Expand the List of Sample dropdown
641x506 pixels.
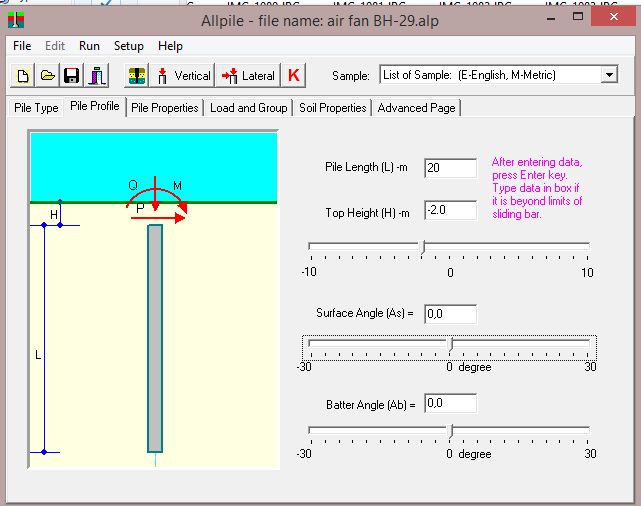(x=609, y=75)
